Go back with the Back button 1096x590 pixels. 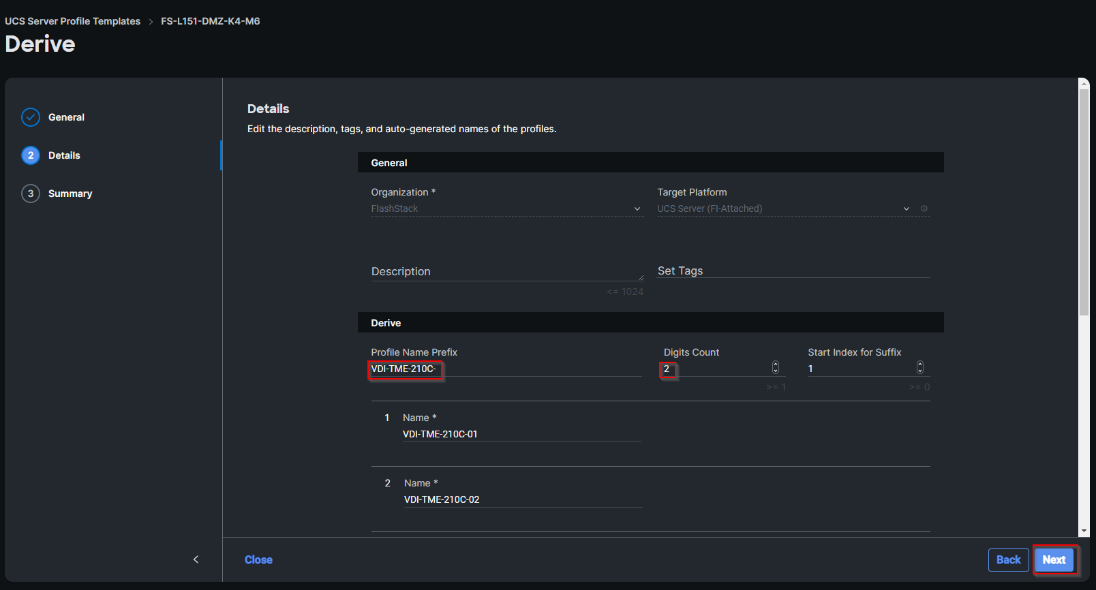click(x=1008, y=560)
